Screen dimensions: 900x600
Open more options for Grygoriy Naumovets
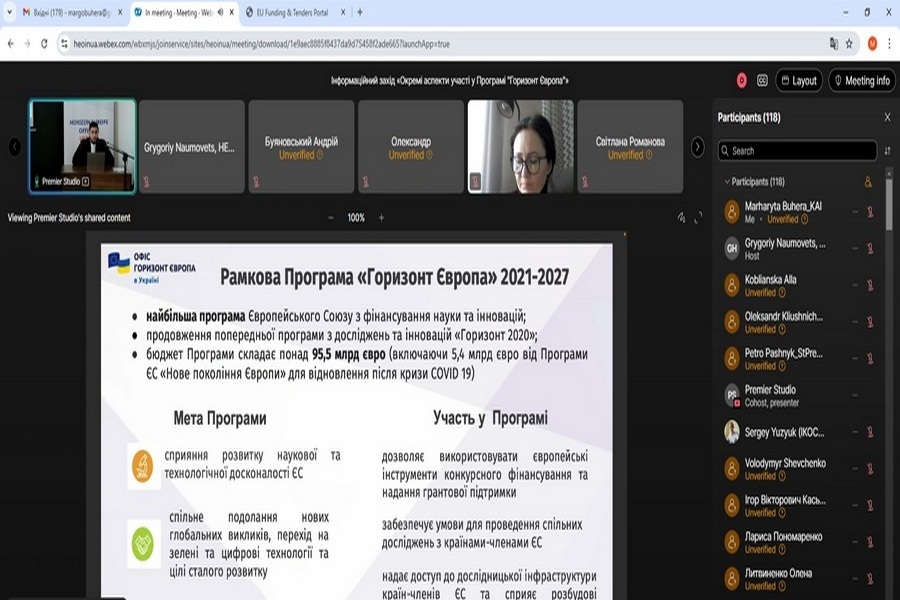click(855, 248)
